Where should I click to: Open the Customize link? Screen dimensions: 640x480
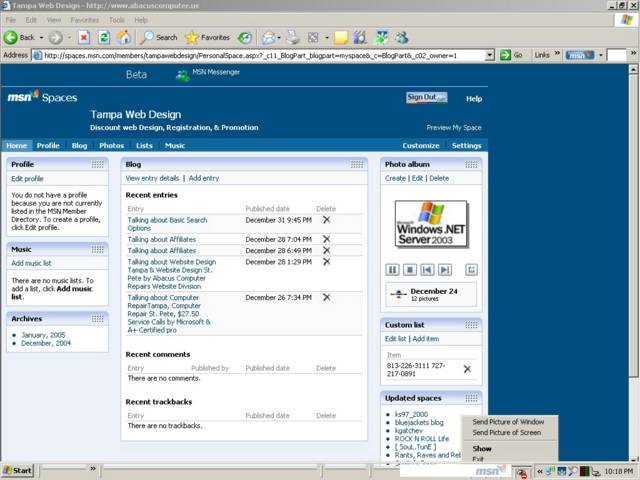(421, 146)
